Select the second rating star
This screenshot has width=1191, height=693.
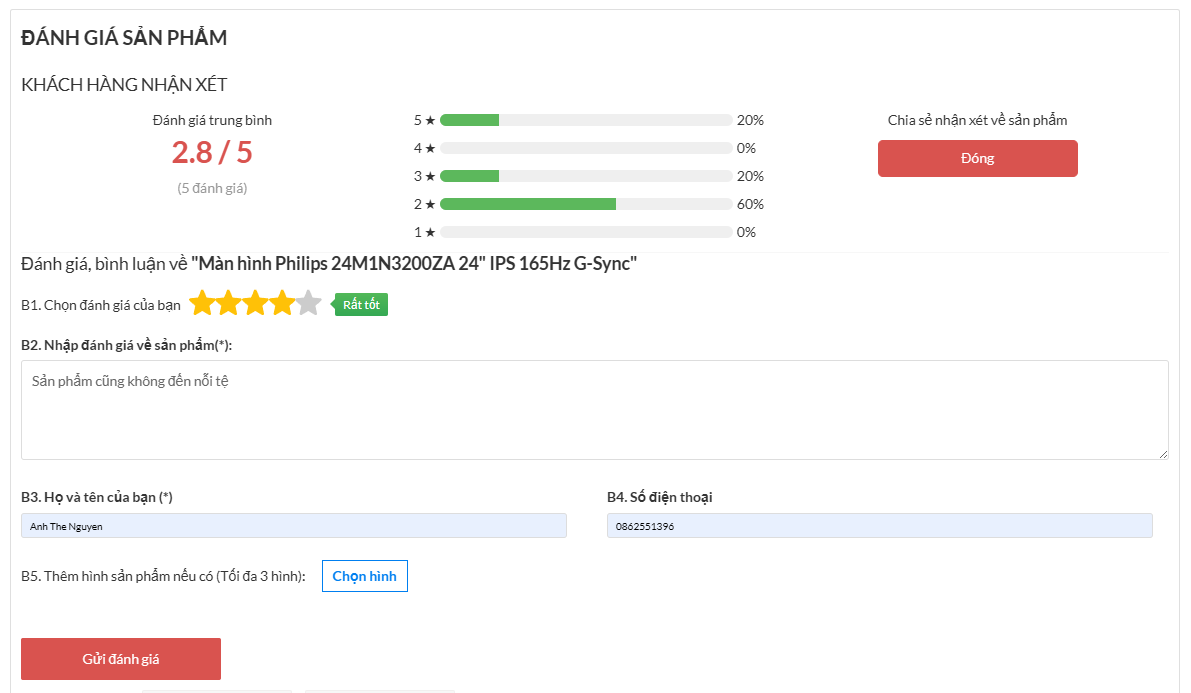[229, 303]
